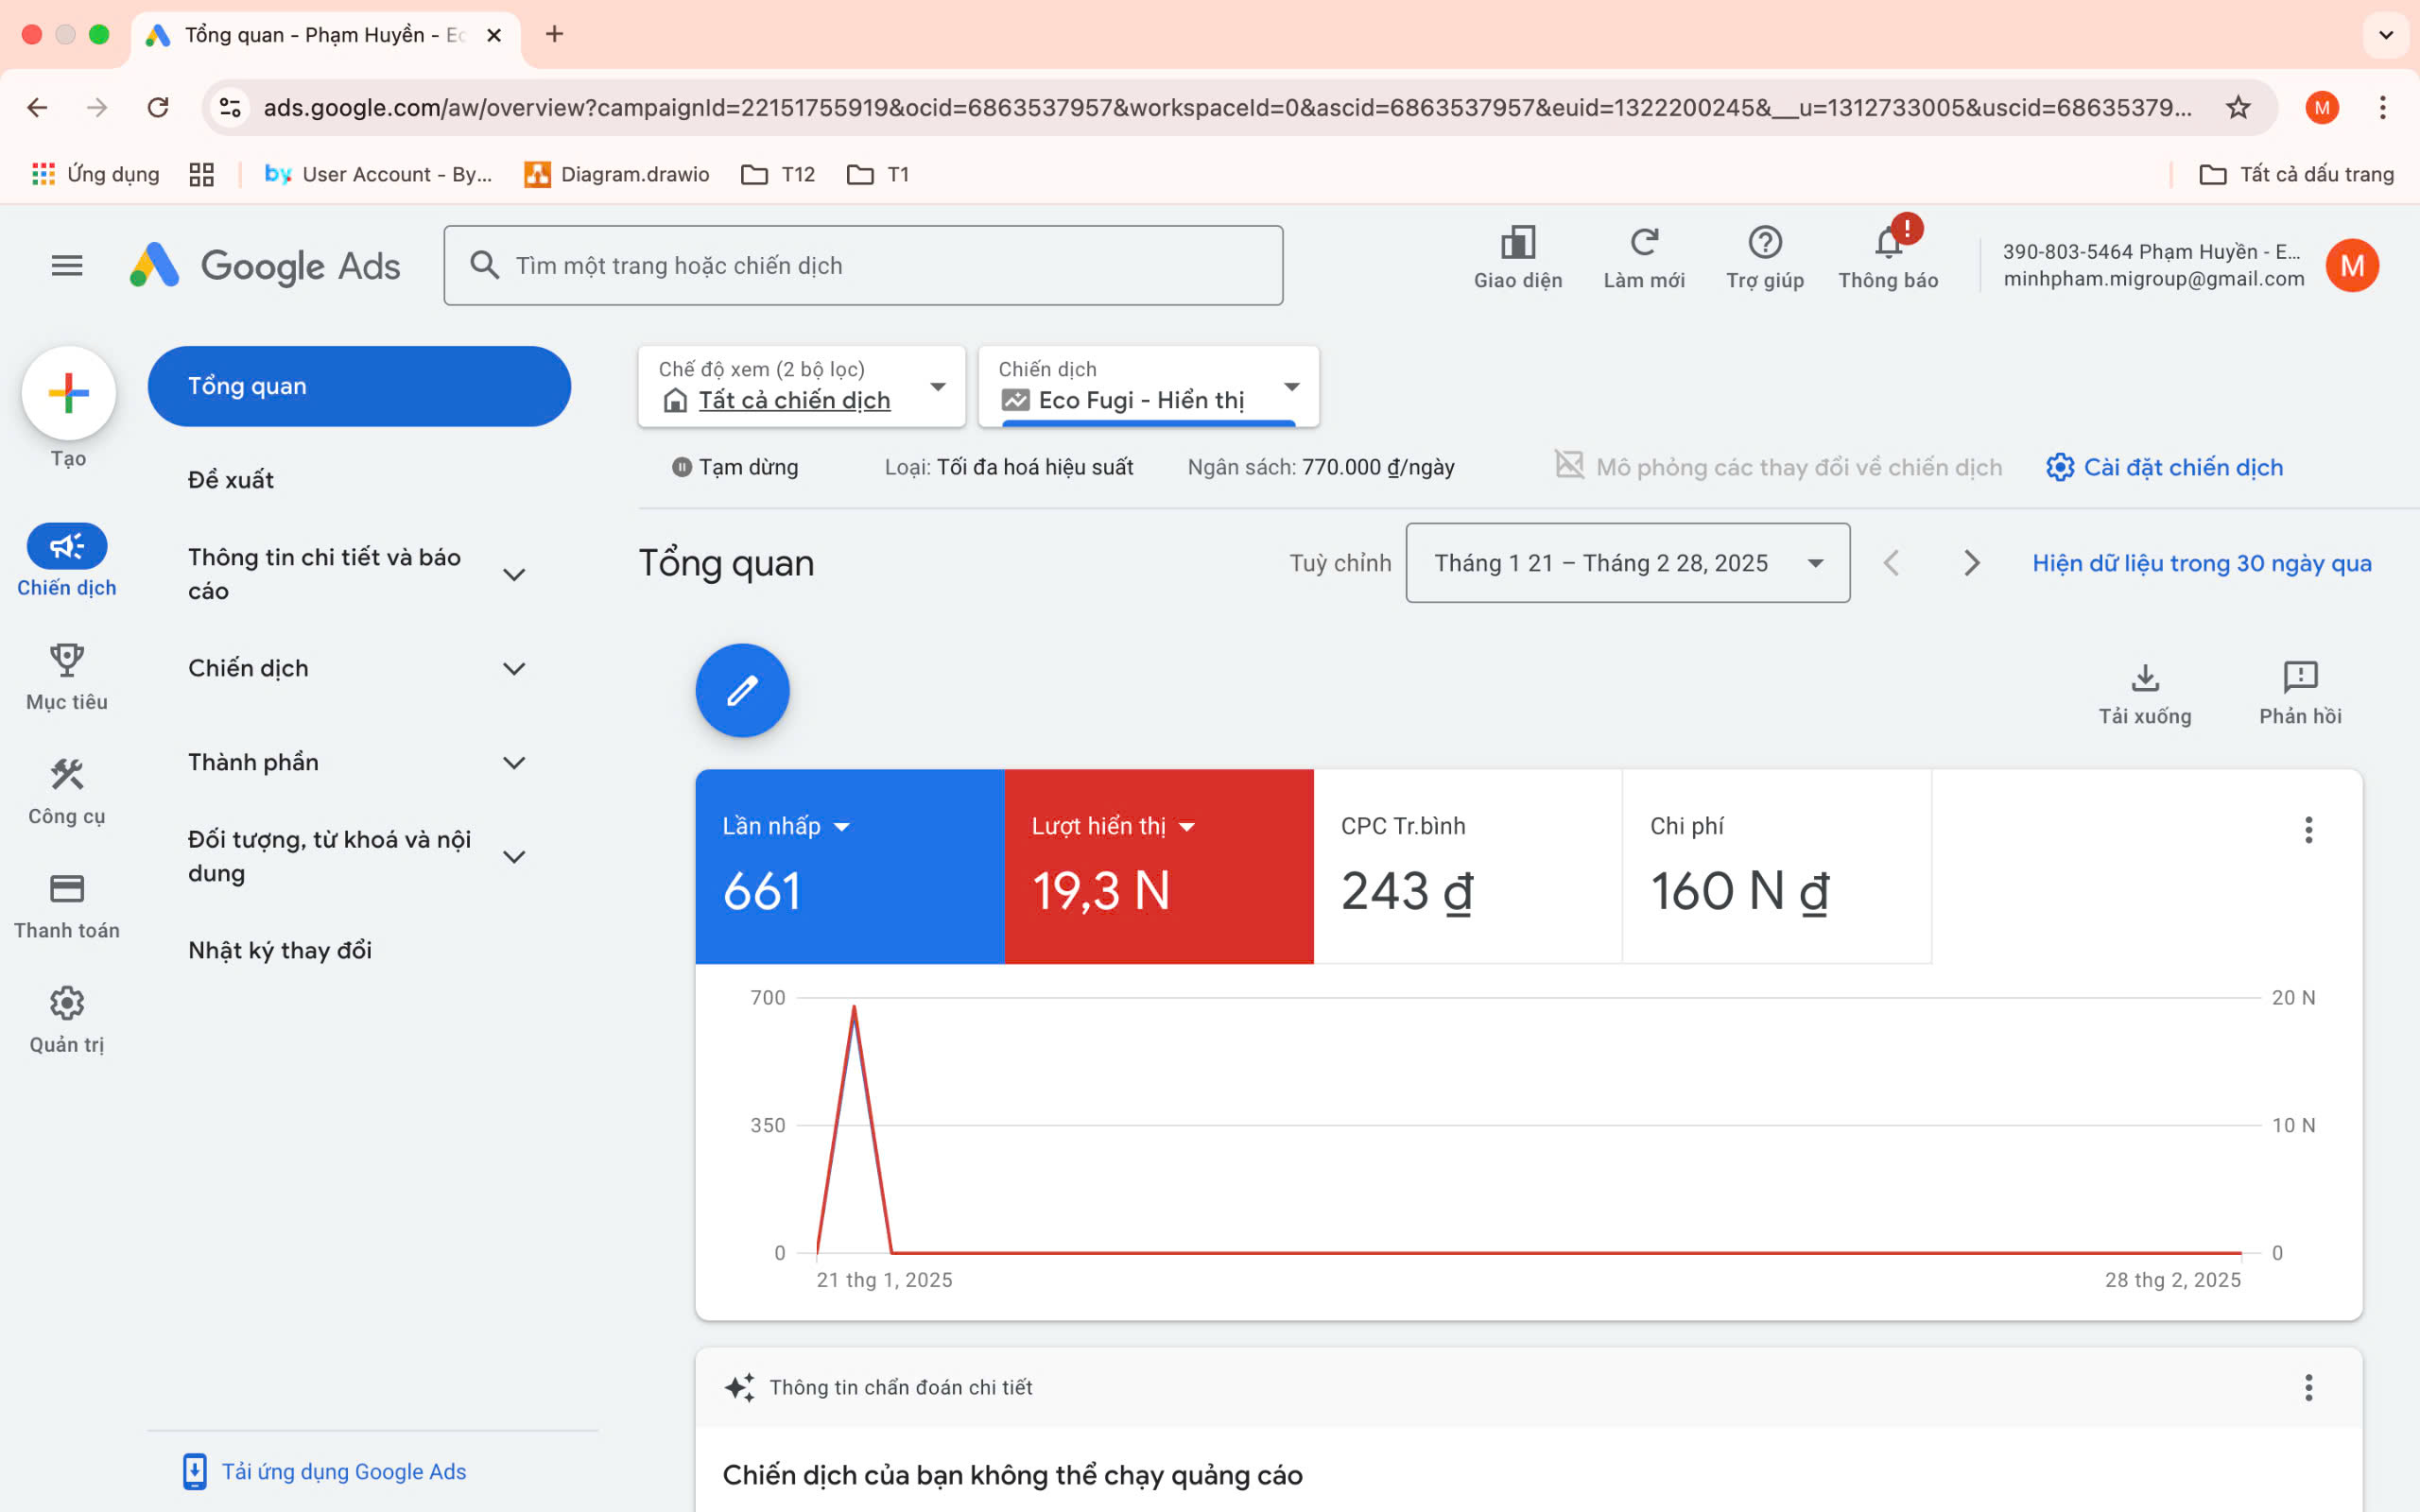Image resolution: width=2420 pixels, height=1512 pixels.
Task: Open Công cụ tools in sidebar
Action: 67,775
